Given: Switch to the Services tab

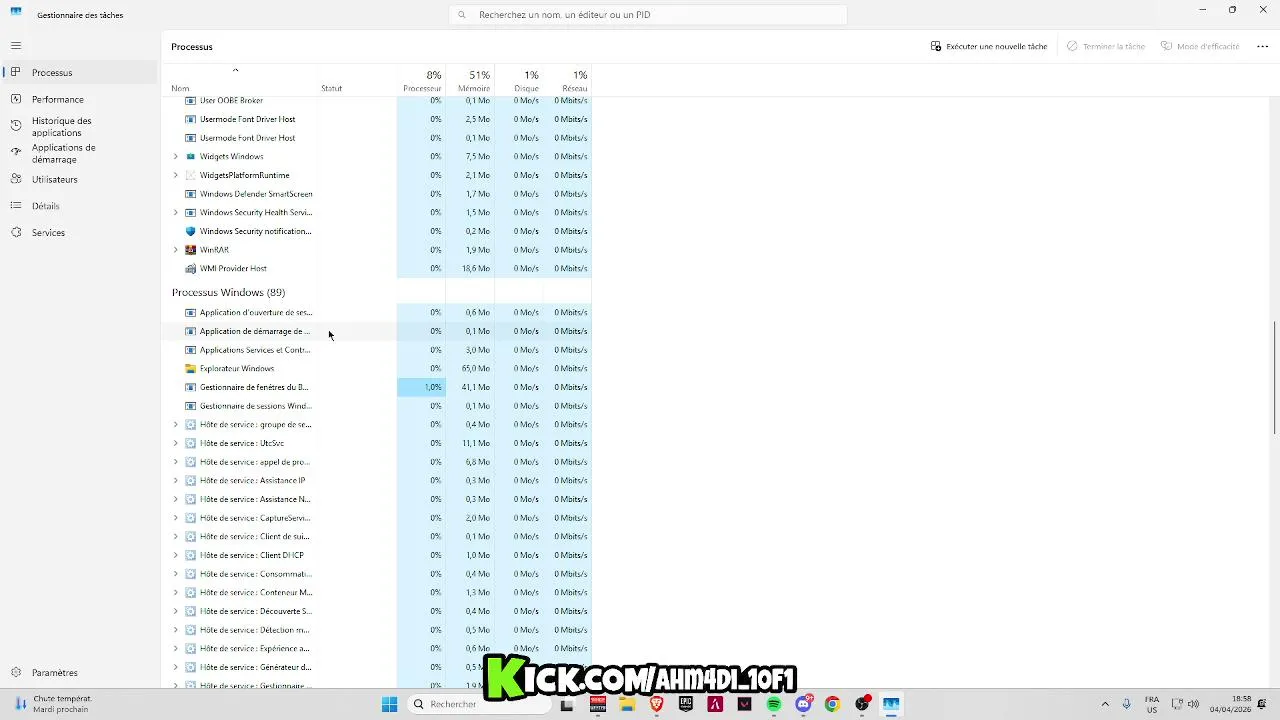Looking at the screenshot, I should (x=80, y=232).
